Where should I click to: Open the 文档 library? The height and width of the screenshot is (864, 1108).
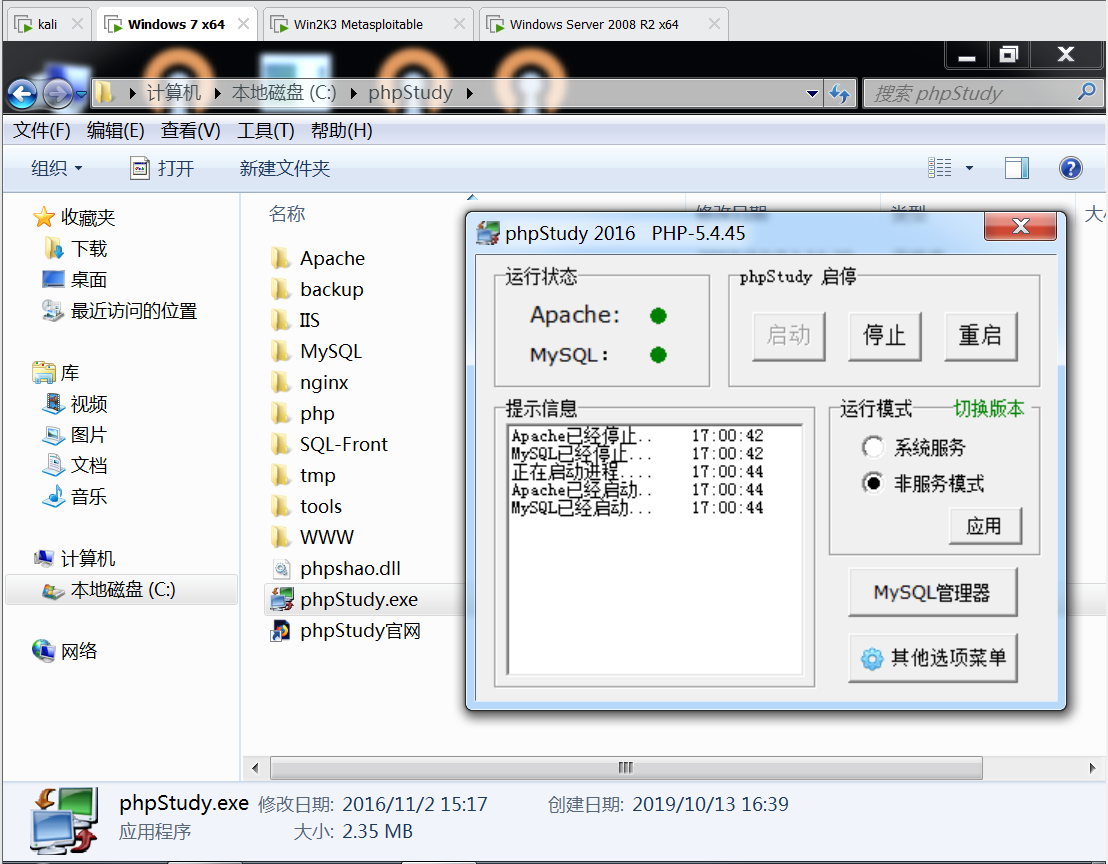click(x=75, y=466)
